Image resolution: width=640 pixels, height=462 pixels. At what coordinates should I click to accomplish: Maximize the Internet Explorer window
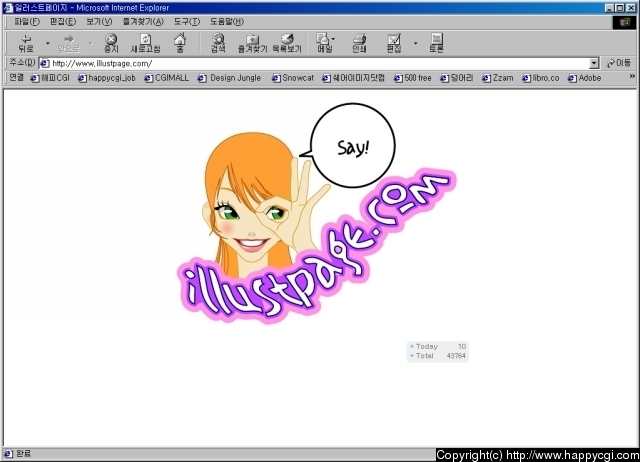click(620, 8)
